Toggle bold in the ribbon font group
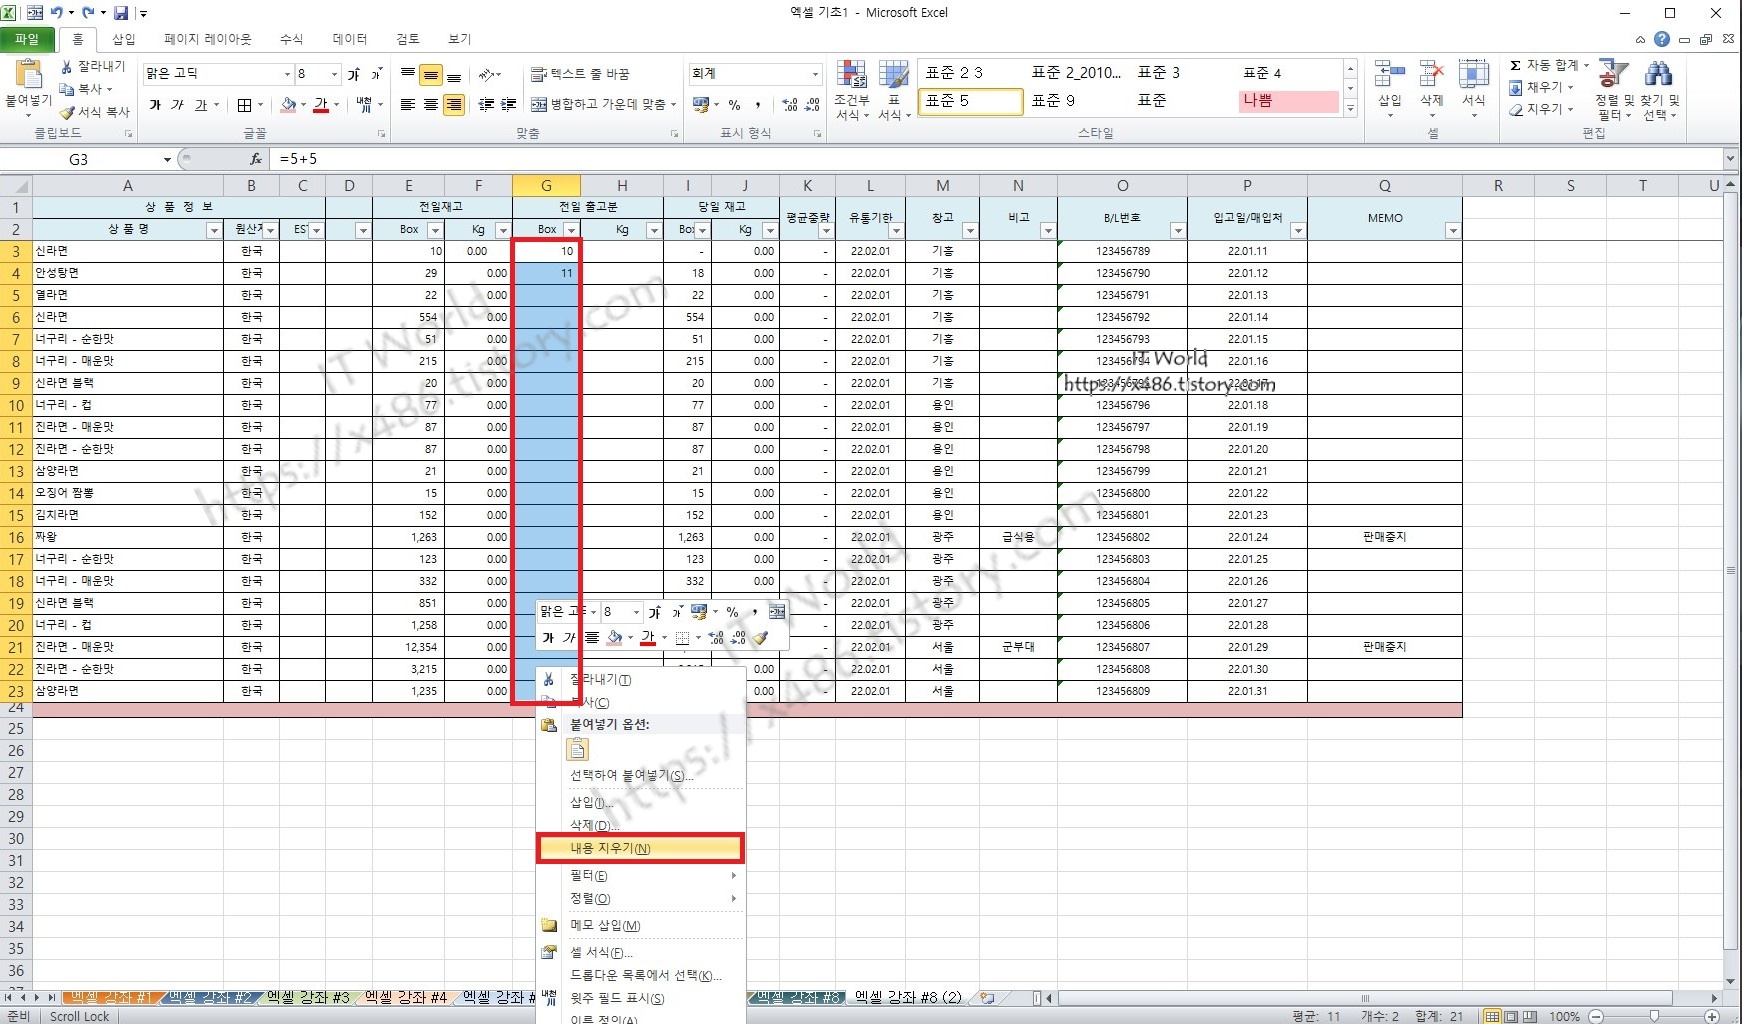1742x1024 pixels. click(155, 104)
